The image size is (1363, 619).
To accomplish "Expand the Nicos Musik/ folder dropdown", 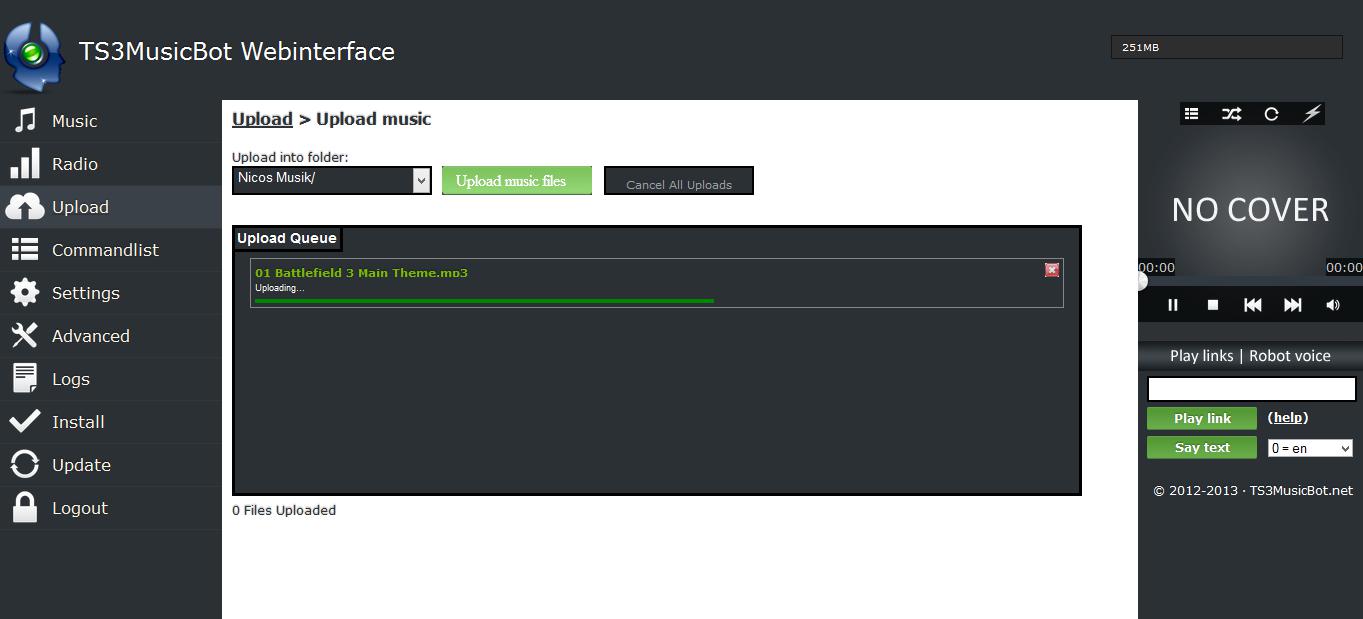I will point(332,180).
